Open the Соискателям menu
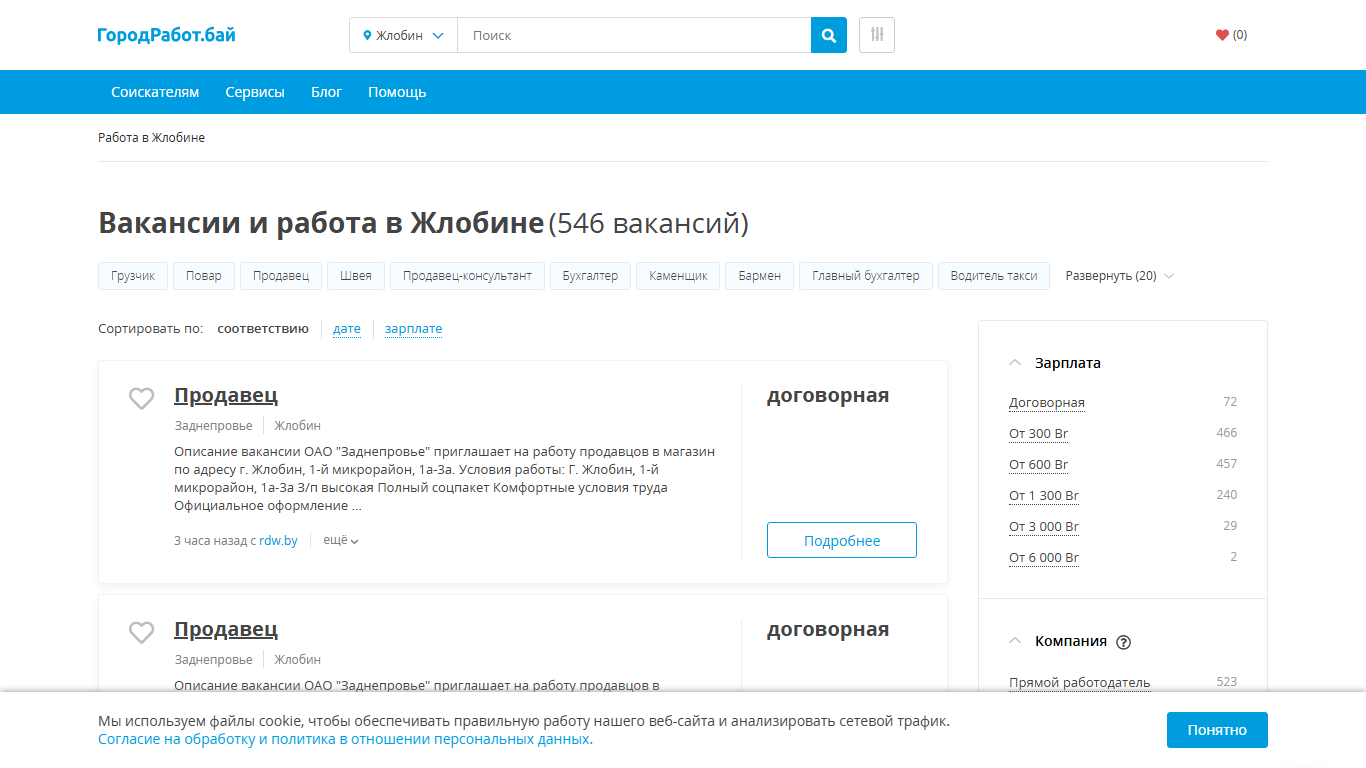1366x768 pixels. pyautogui.click(x=155, y=92)
